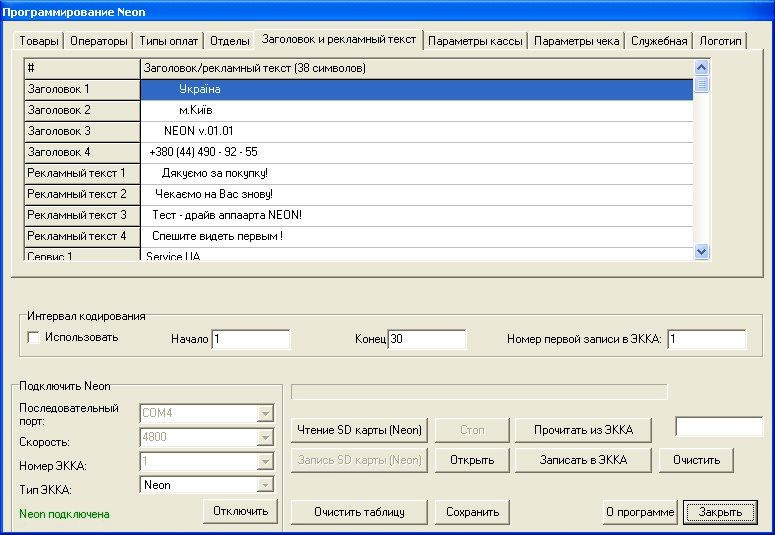The height and width of the screenshot is (535, 775).
Task: Go to the Отделы tab
Action: tap(229, 41)
